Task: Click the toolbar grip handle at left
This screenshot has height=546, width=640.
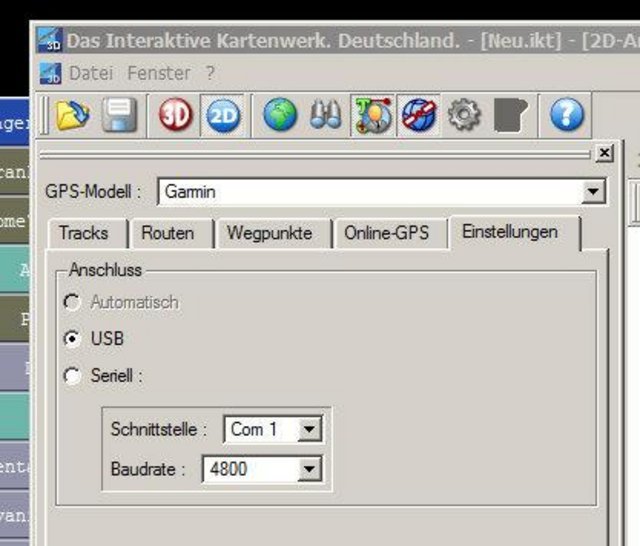Action: coord(44,115)
